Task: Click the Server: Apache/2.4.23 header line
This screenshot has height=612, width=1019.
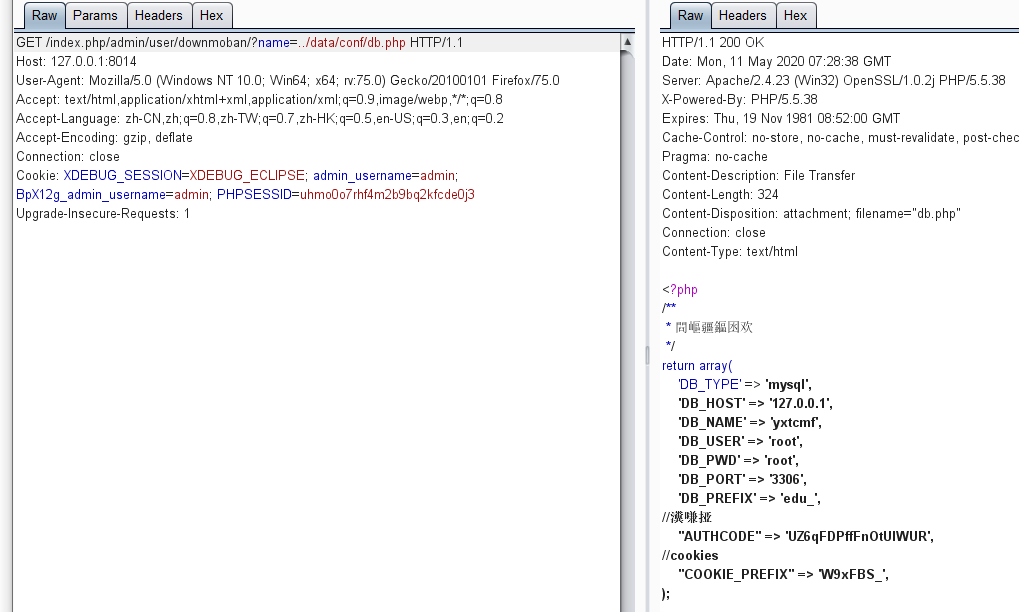Action: (x=833, y=81)
